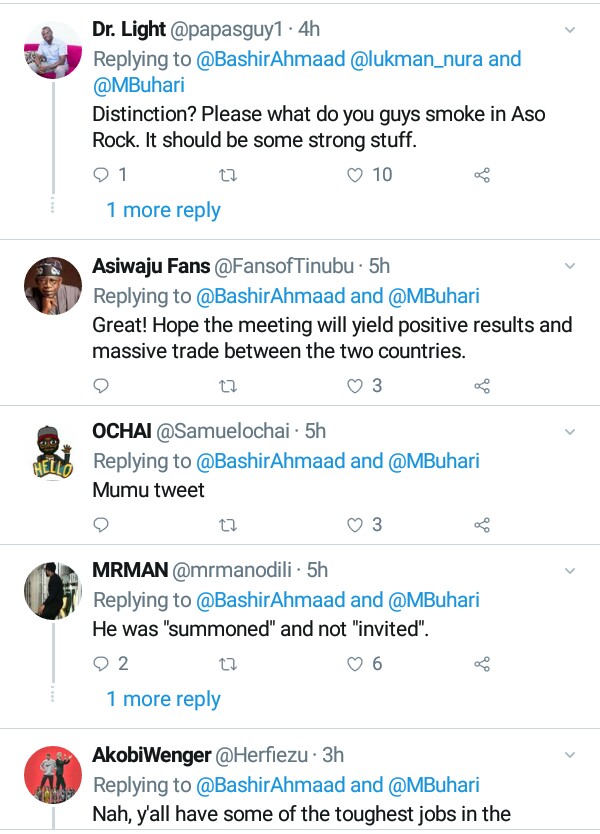Open dropdown caret on OCHAI's tweet
600x834 pixels.
click(570, 432)
